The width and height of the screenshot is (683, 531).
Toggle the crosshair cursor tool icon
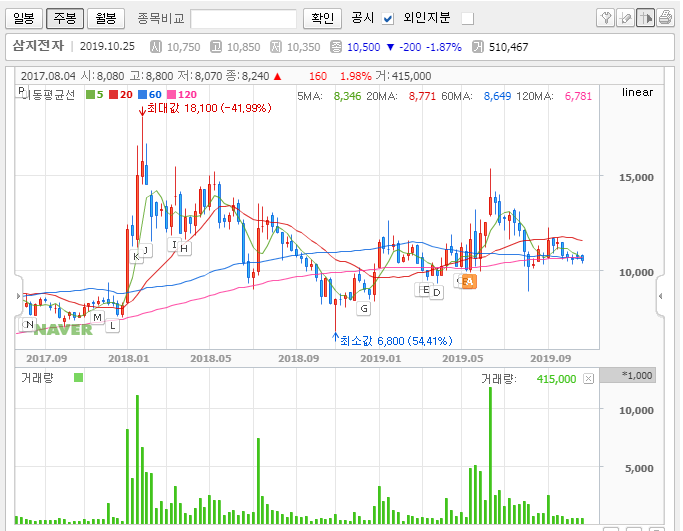click(646, 18)
